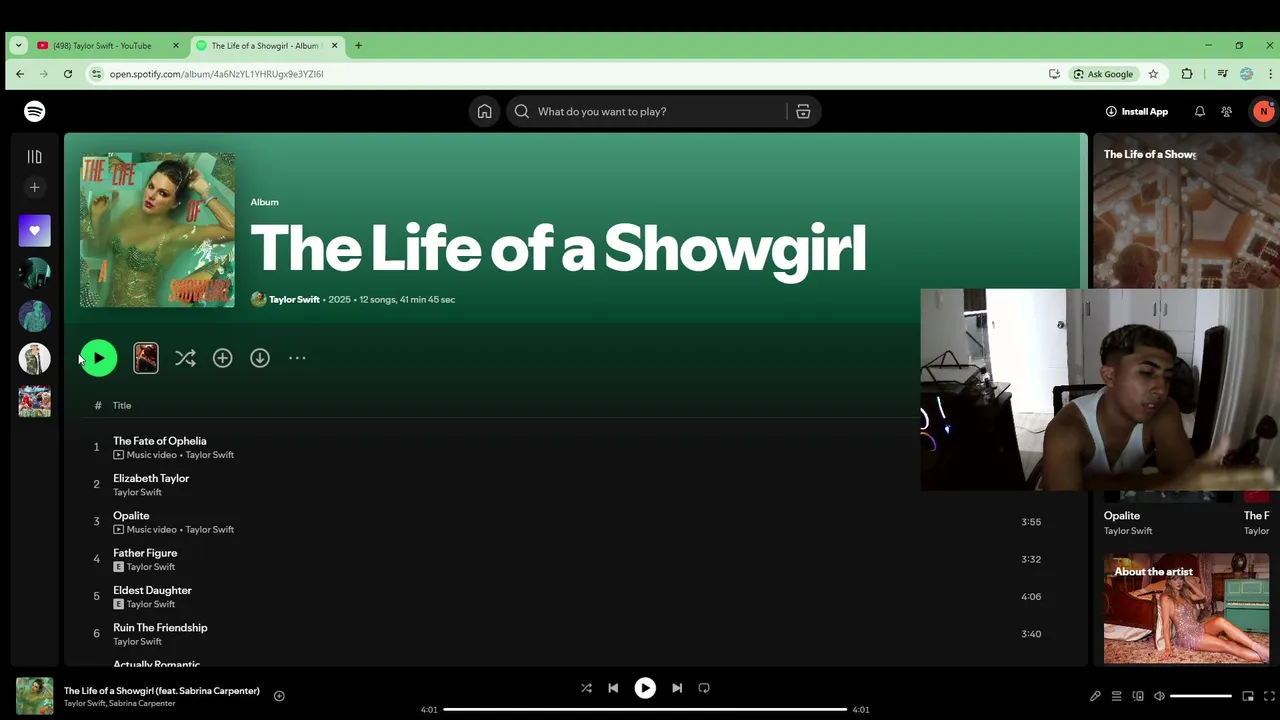Open Friend Activity icon
The width and height of the screenshot is (1280, 720).
pyautogui.click(x=1227, y=111)
